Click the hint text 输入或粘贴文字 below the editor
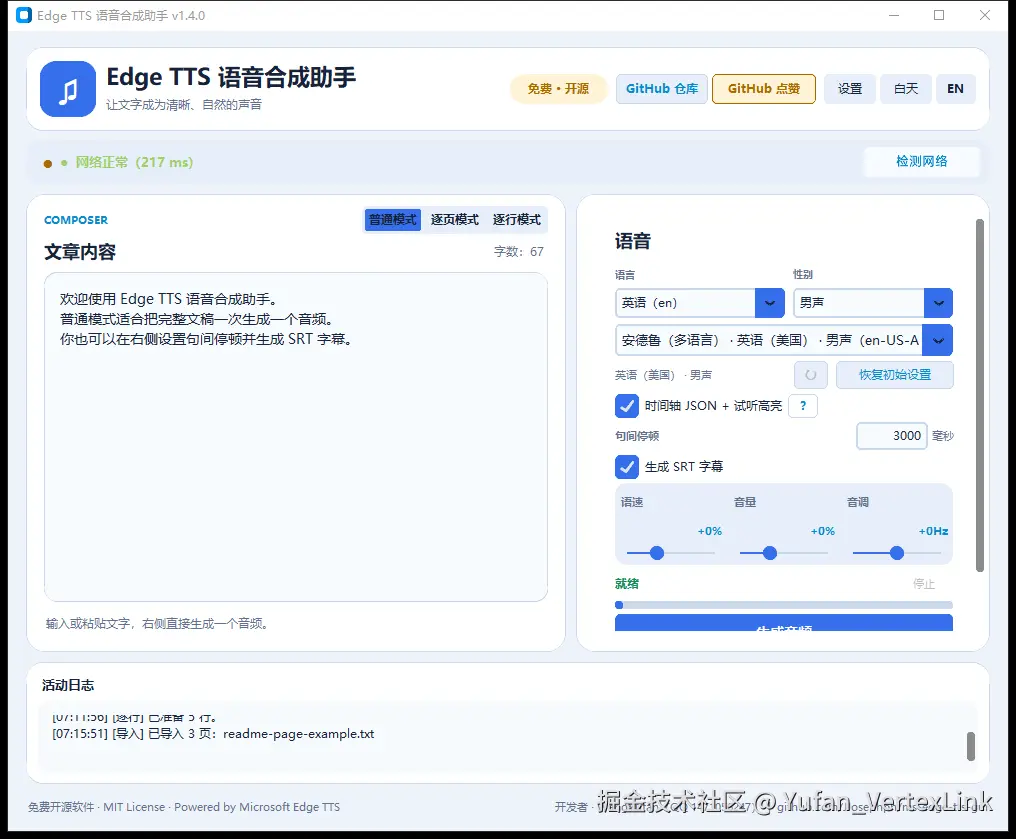The height and width of the screenshot is (839, 1016). click(x=157, y=624)
